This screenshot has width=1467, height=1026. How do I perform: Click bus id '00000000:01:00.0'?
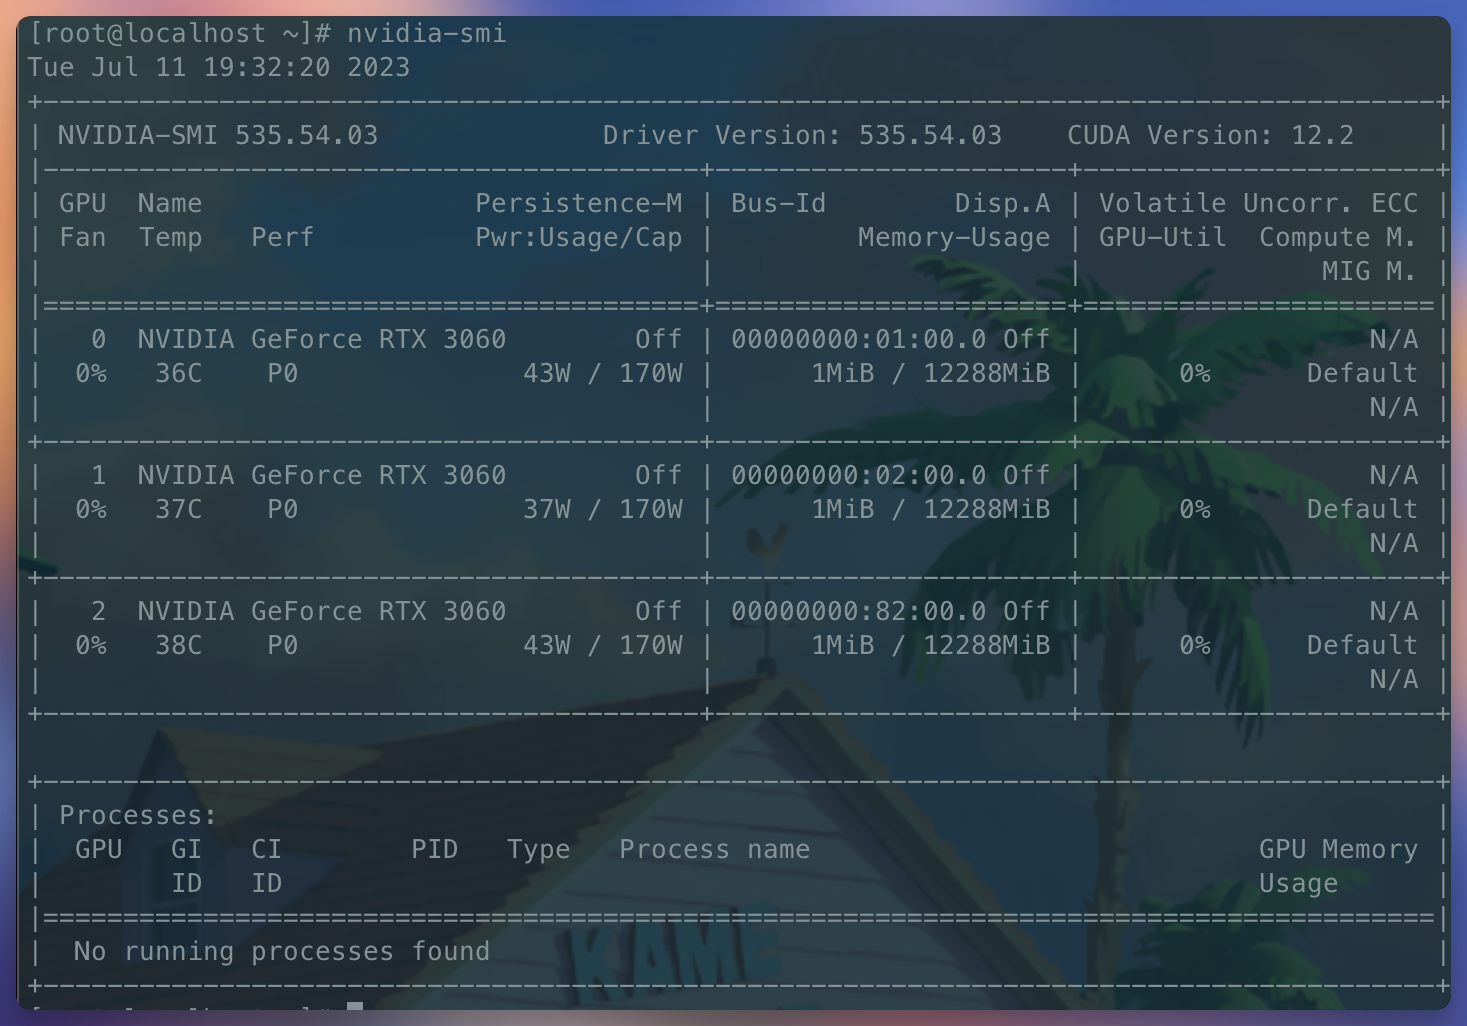tap(859, 339)
